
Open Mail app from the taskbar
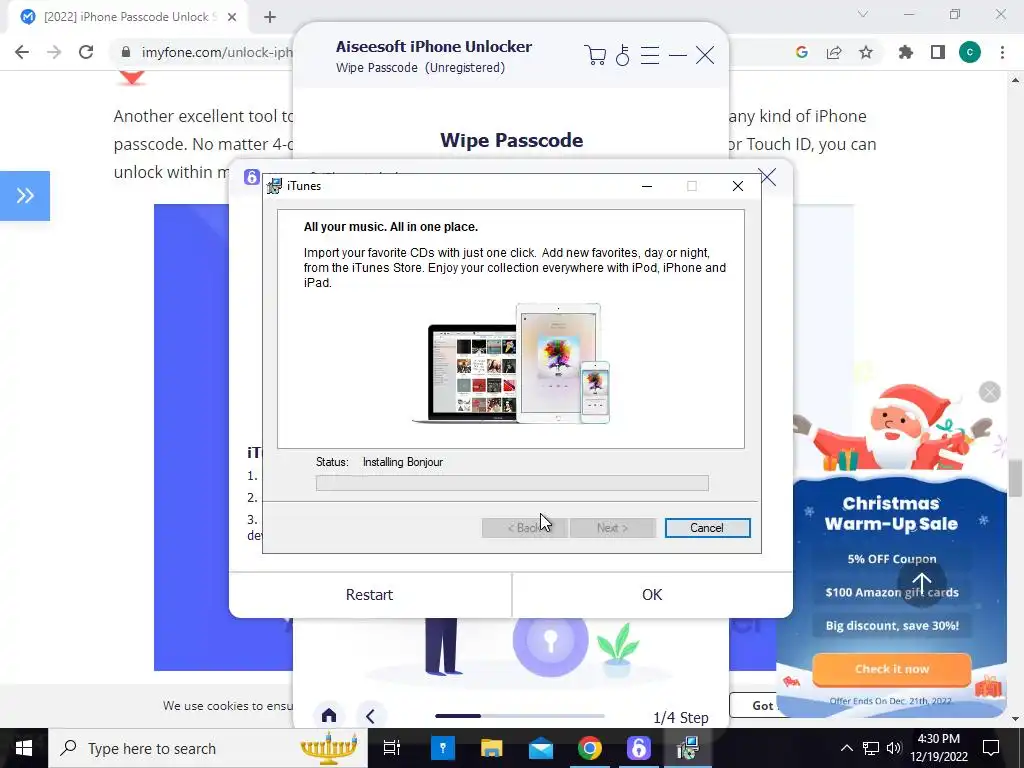coord(541,748)
